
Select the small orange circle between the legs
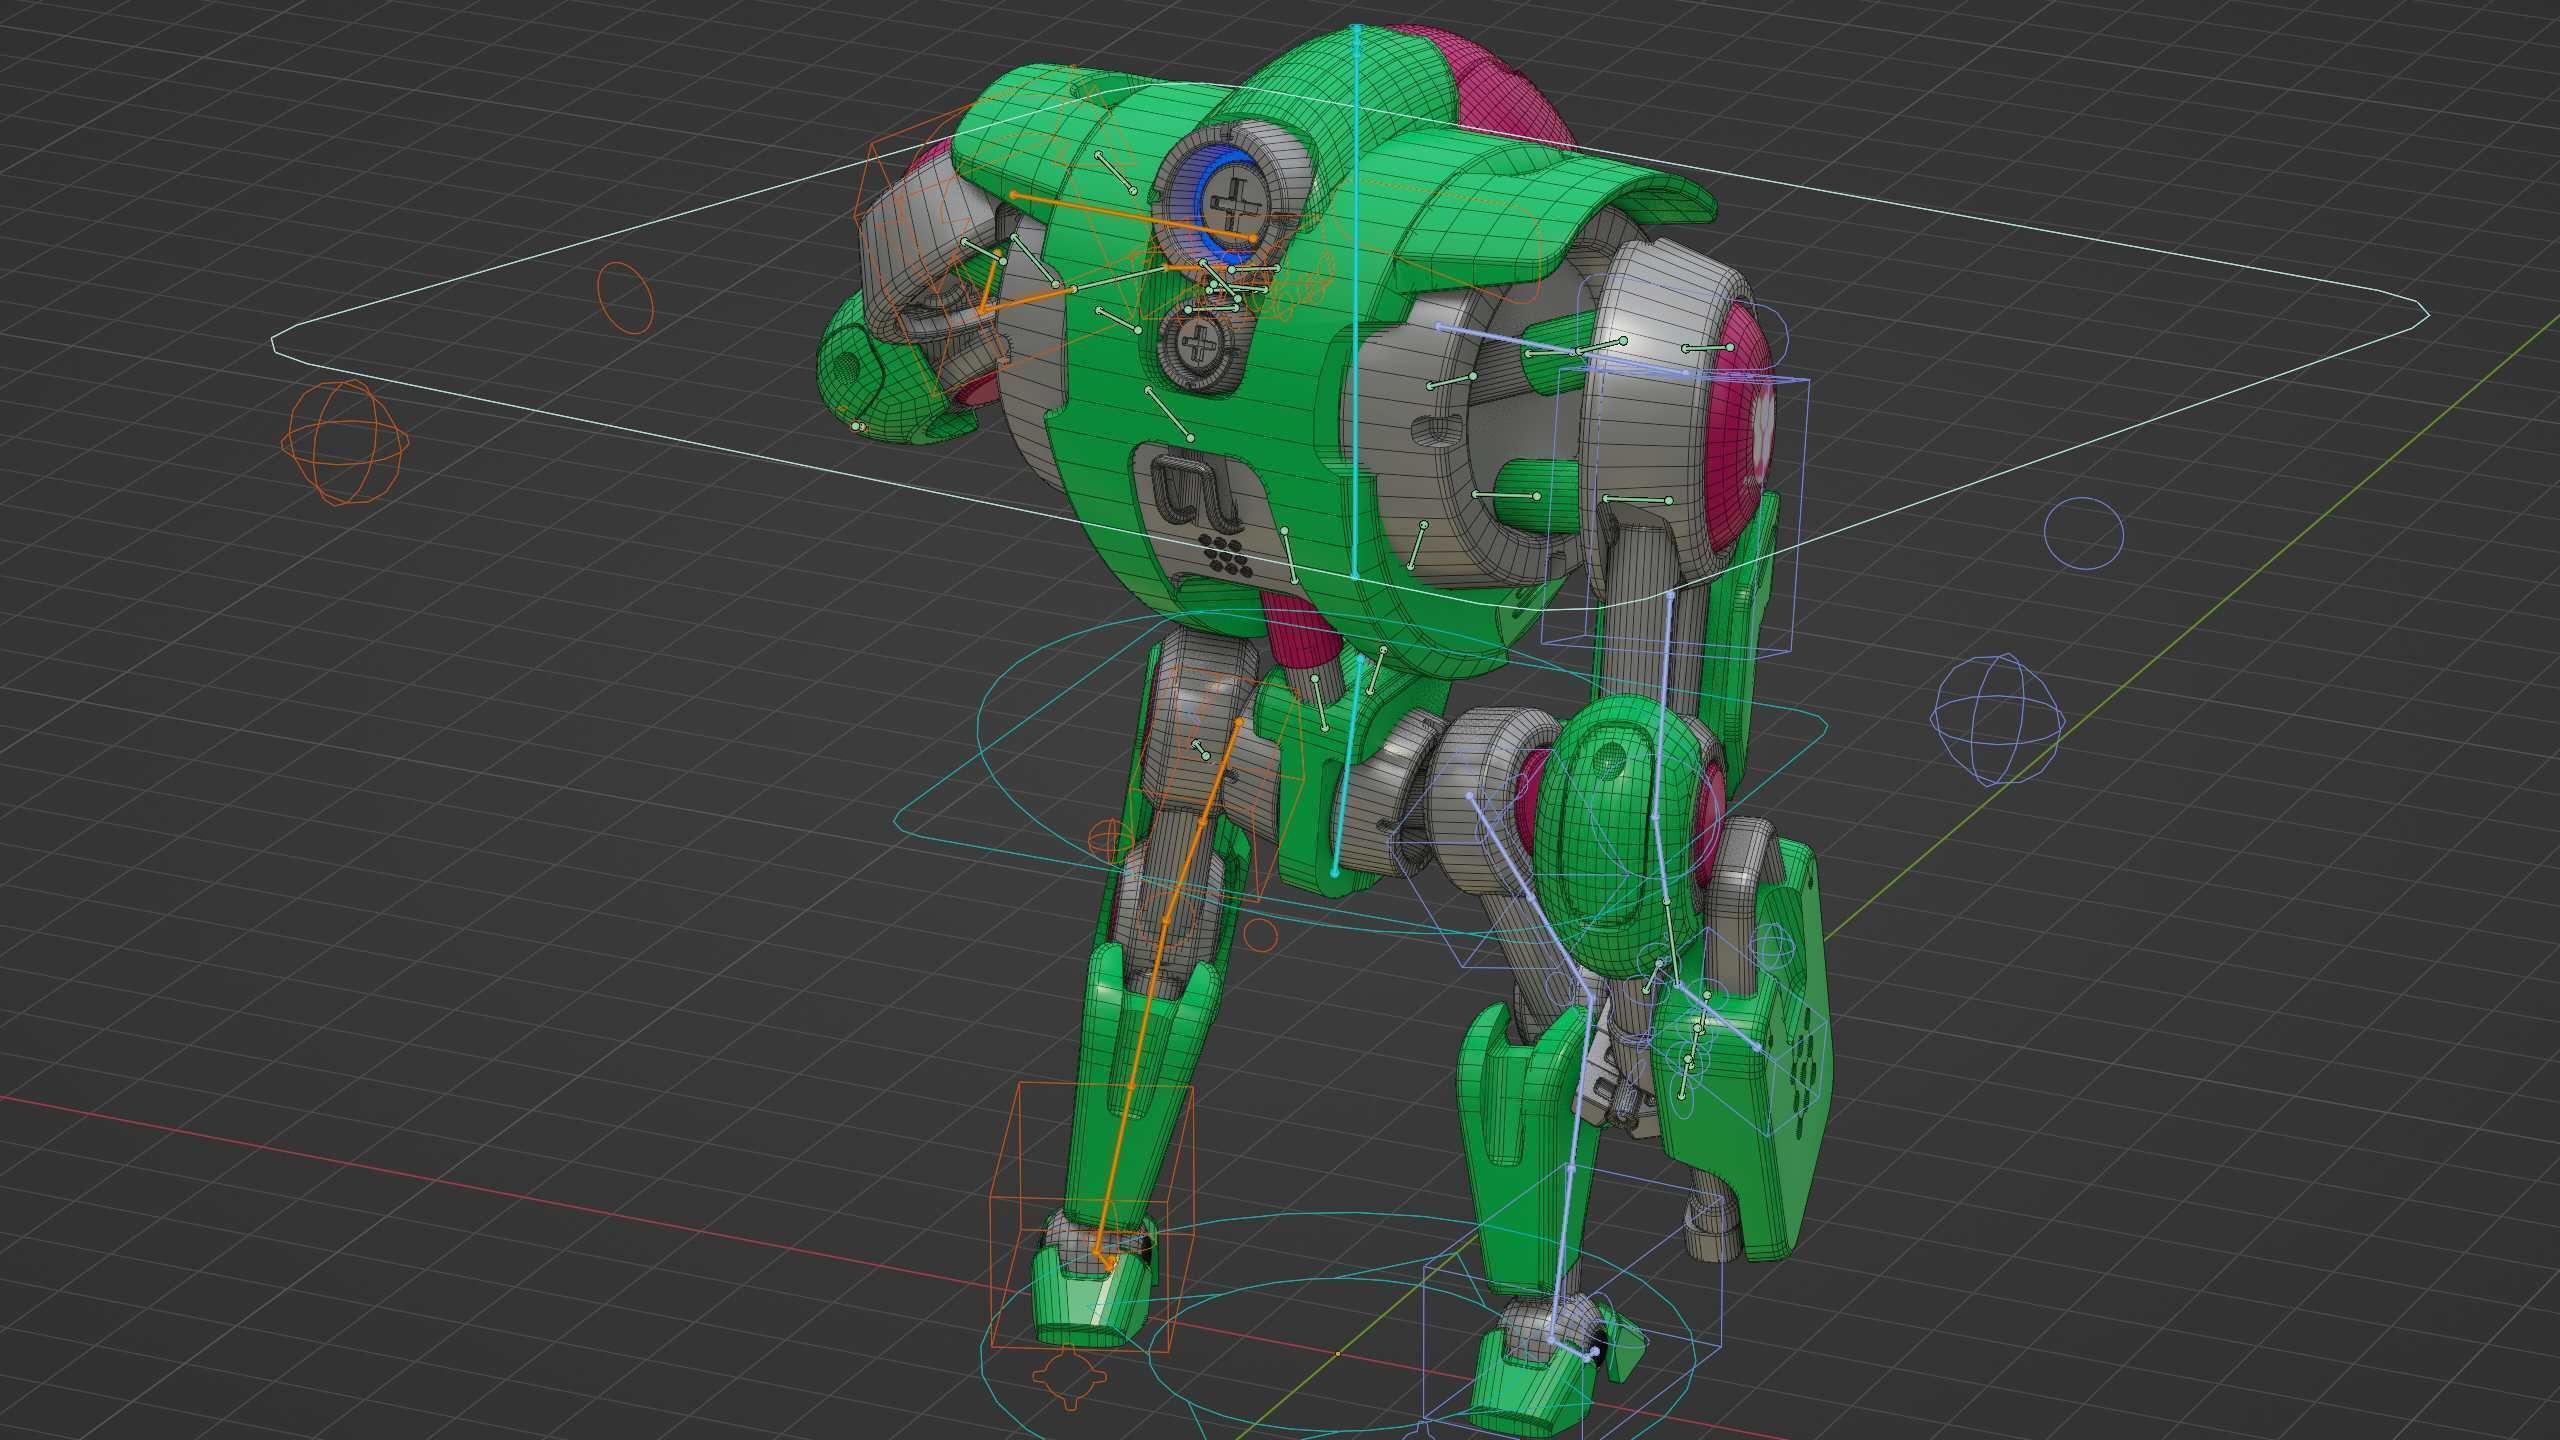click(x=1260, y=935)
